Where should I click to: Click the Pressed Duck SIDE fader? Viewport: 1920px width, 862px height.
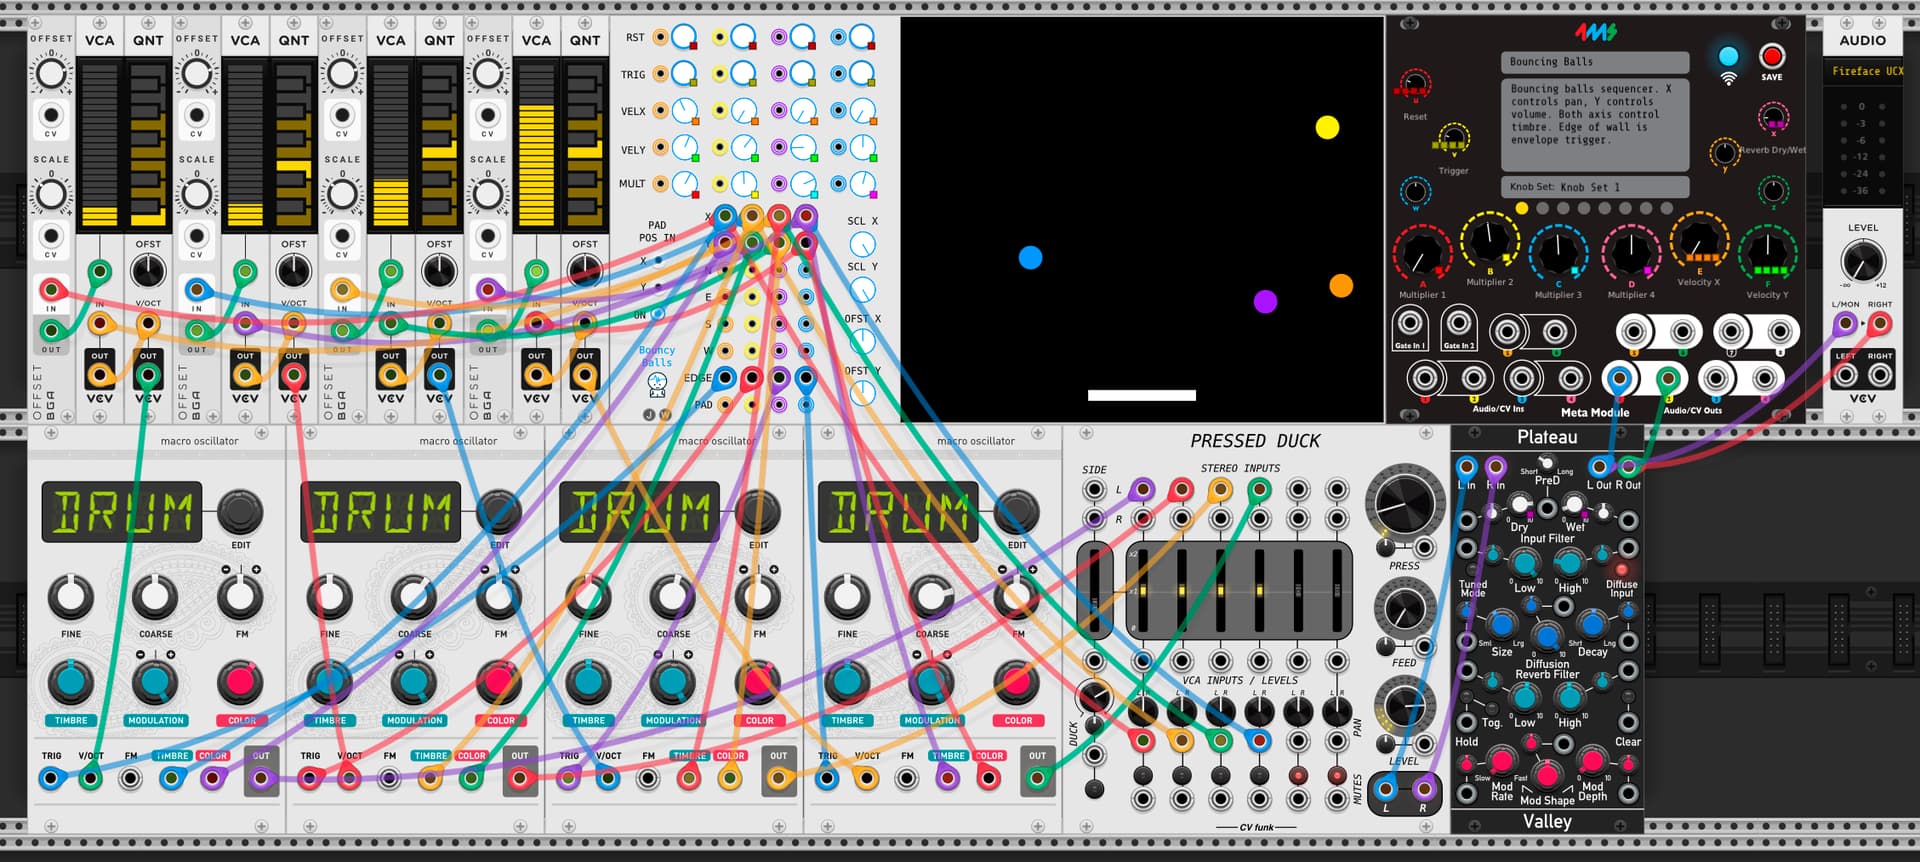[1095, 591]
